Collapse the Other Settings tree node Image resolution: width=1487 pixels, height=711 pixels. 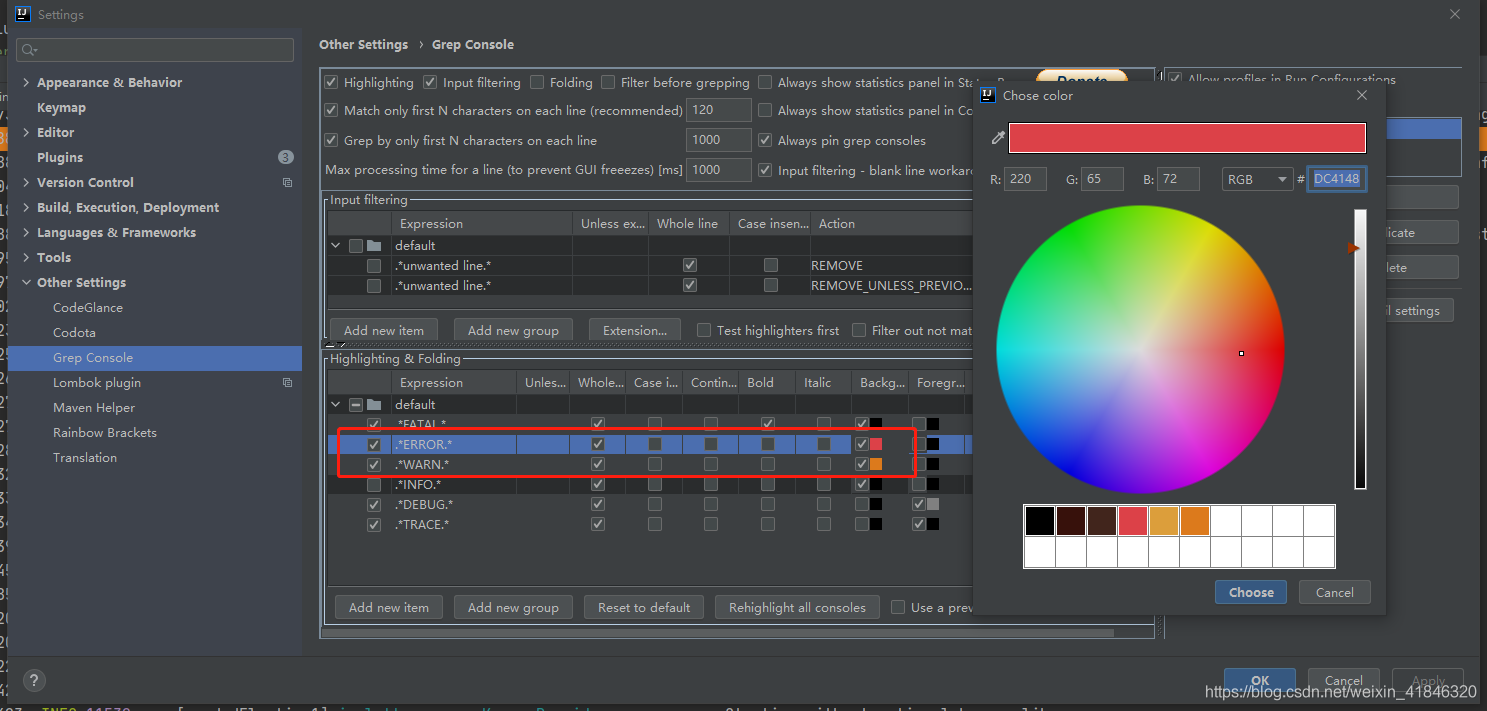(26, 283)
